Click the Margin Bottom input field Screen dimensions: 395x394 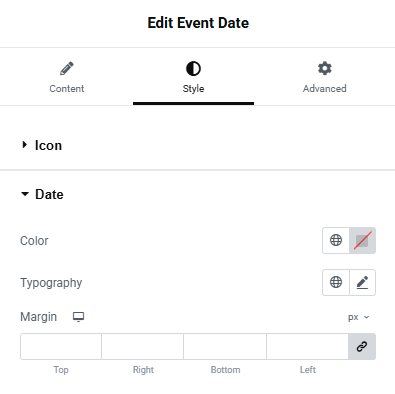(225, 347)
